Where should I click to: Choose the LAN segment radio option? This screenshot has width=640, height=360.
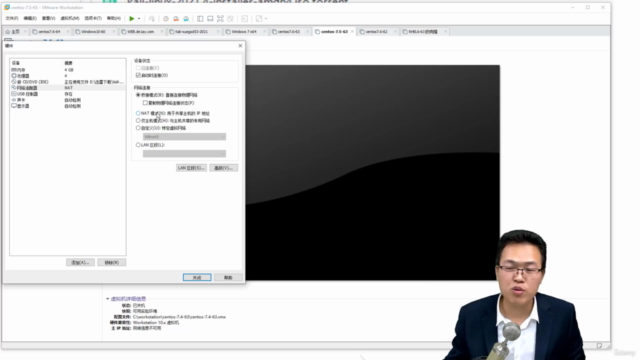coord(138,144)
